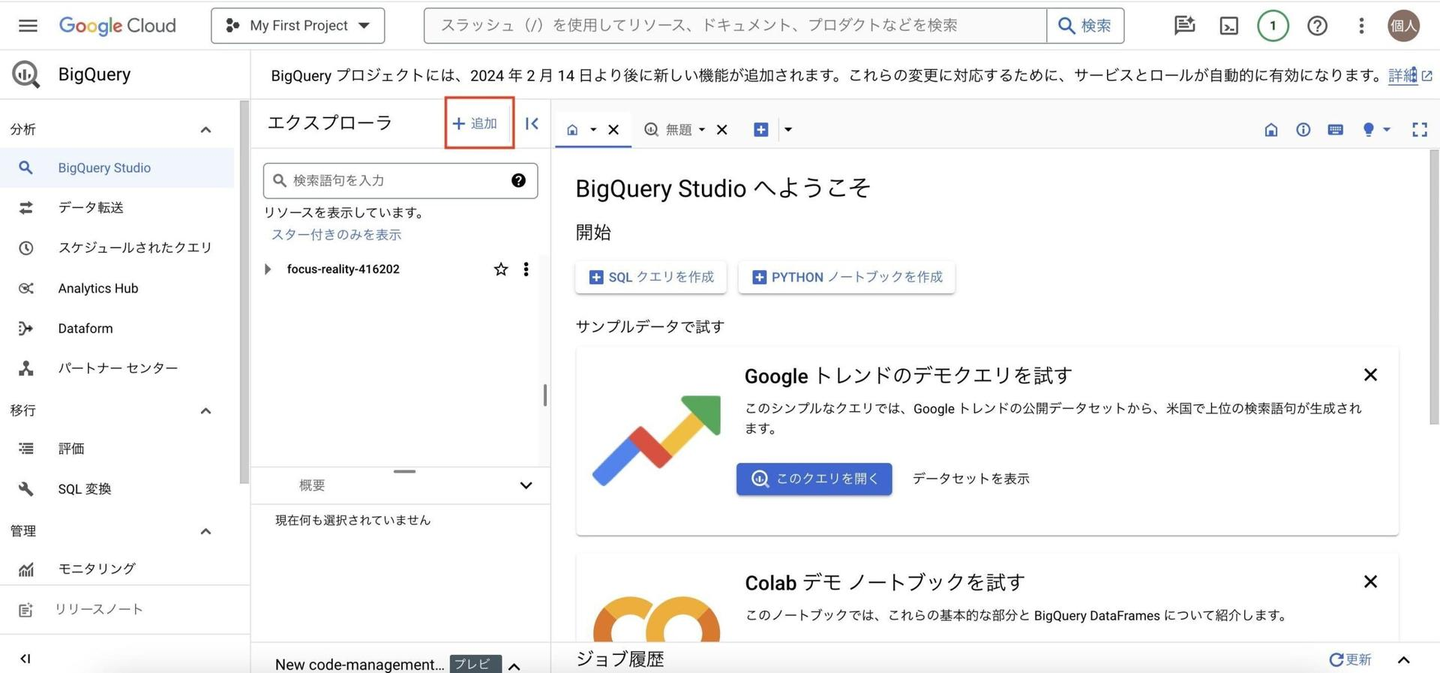The image size is (1440, 673).
Task: Open keyboard shortcuts icon
Action: pyautogui.click(x=1335, y=129)
